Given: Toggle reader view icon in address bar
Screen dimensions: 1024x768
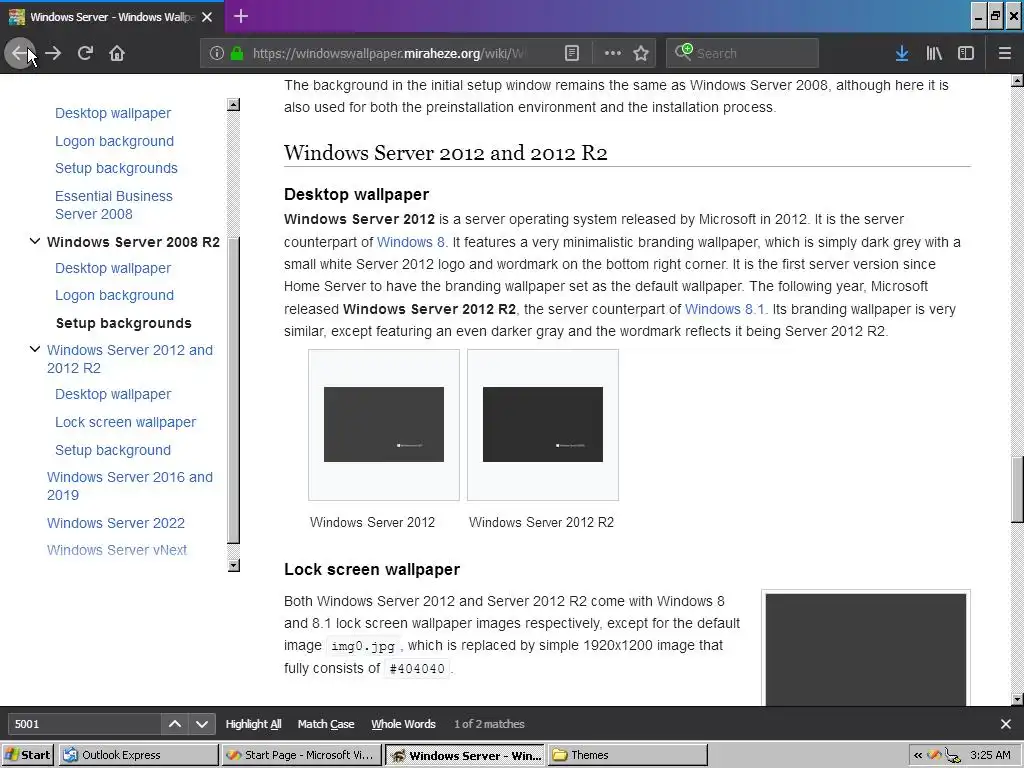Looking at the screenshot, I should 571,53.
